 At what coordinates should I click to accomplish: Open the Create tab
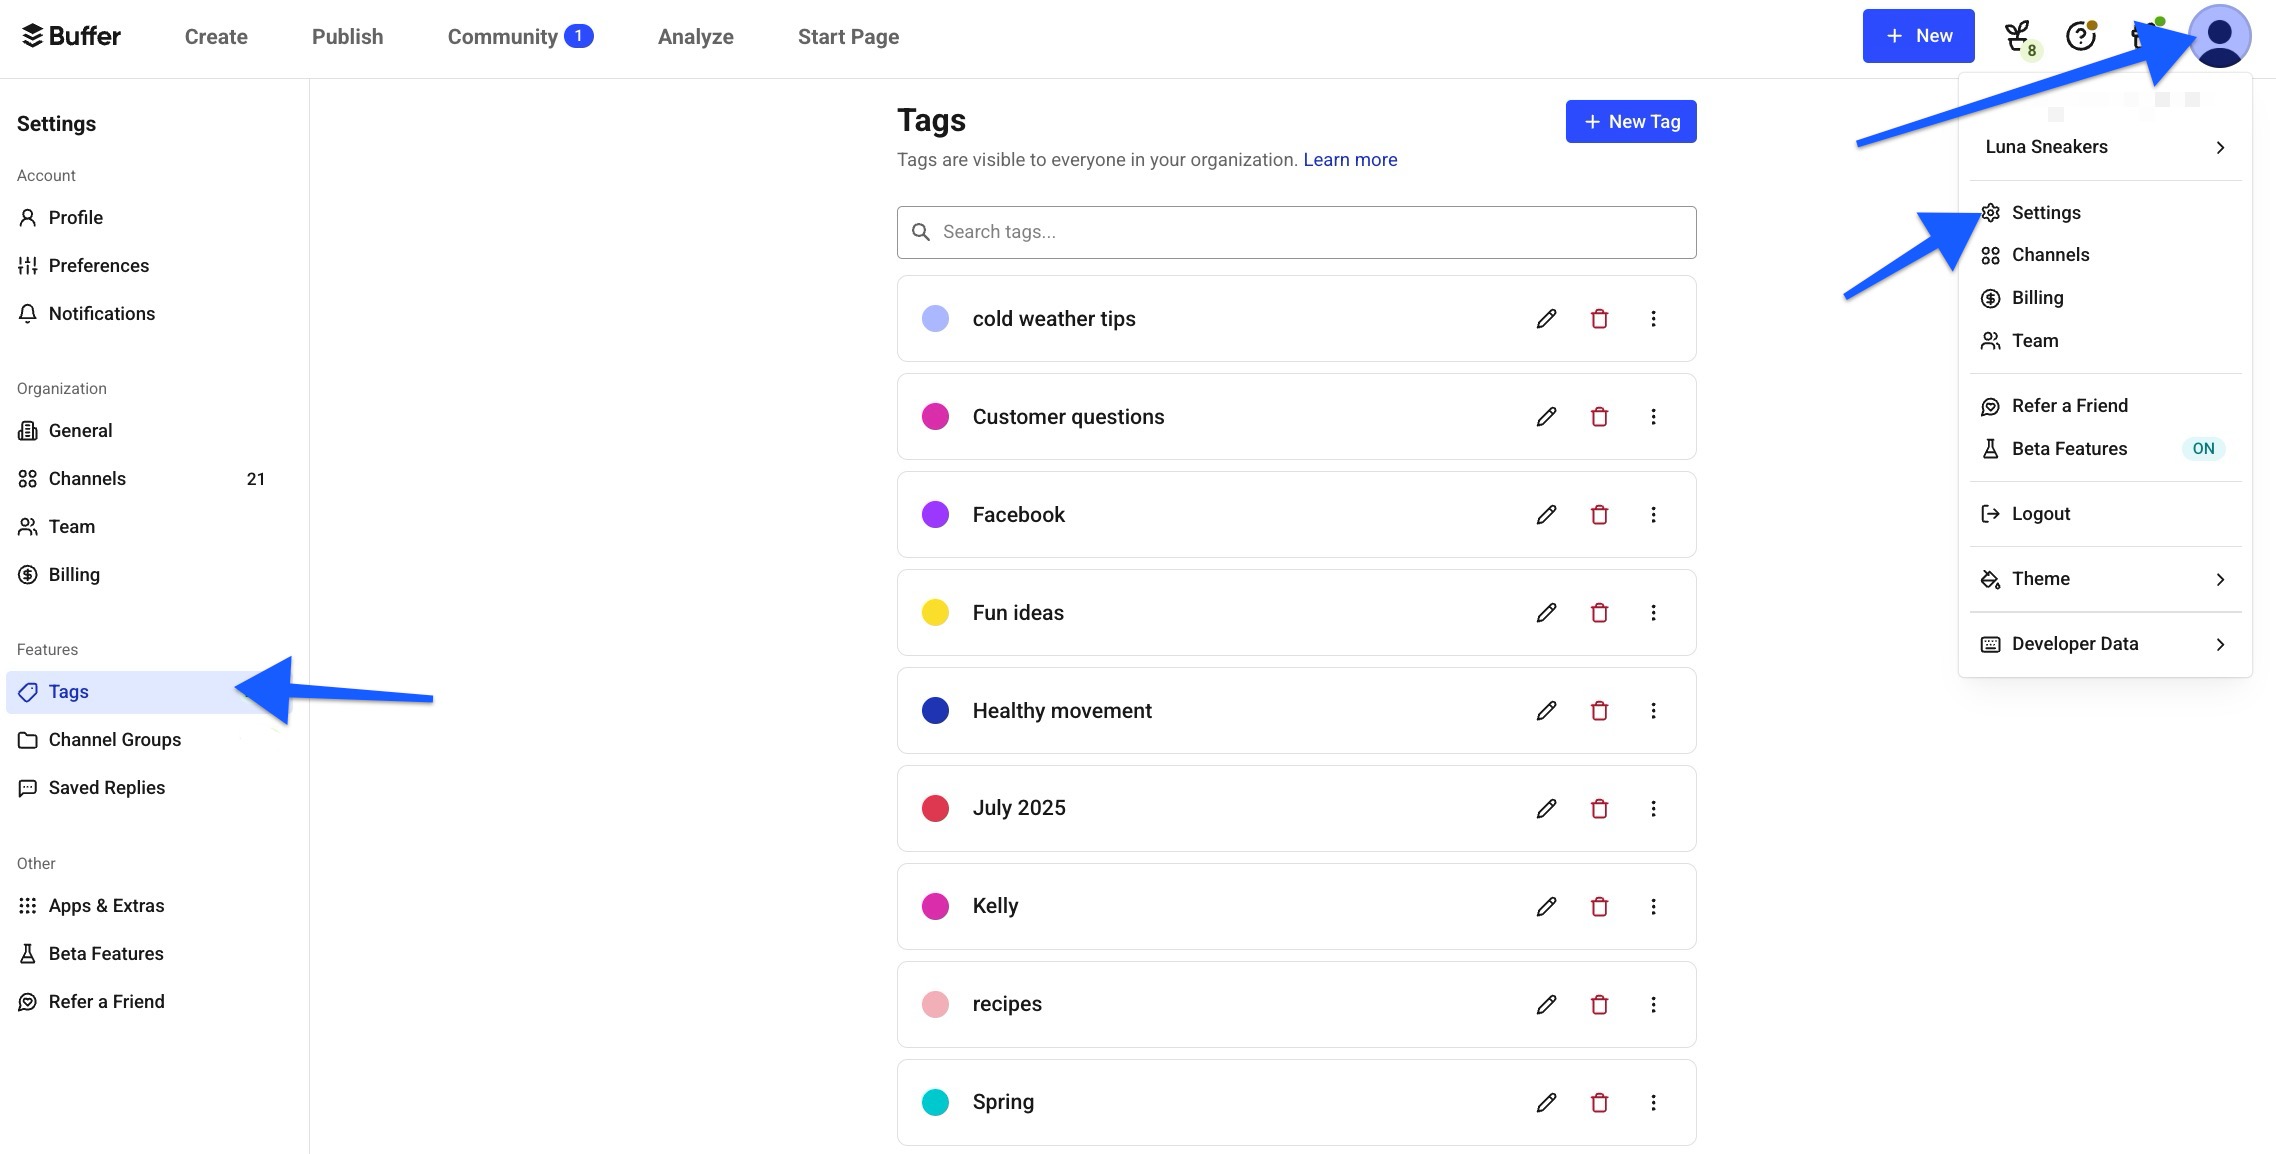tap(216, 37)
